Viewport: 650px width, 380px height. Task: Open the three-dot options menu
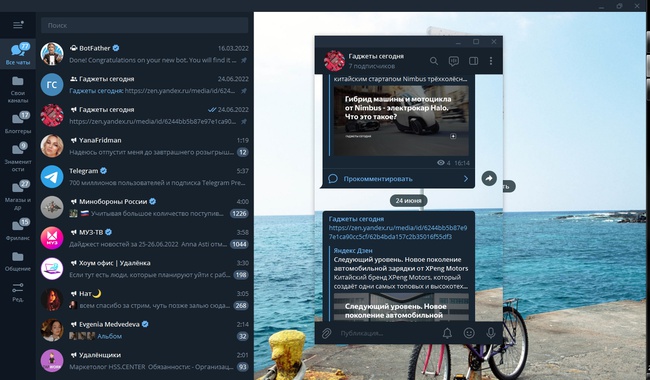click(491, 61)
